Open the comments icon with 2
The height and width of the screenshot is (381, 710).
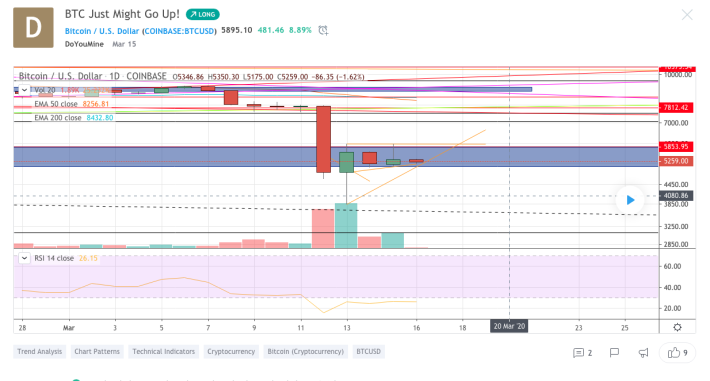click(583, 352)
